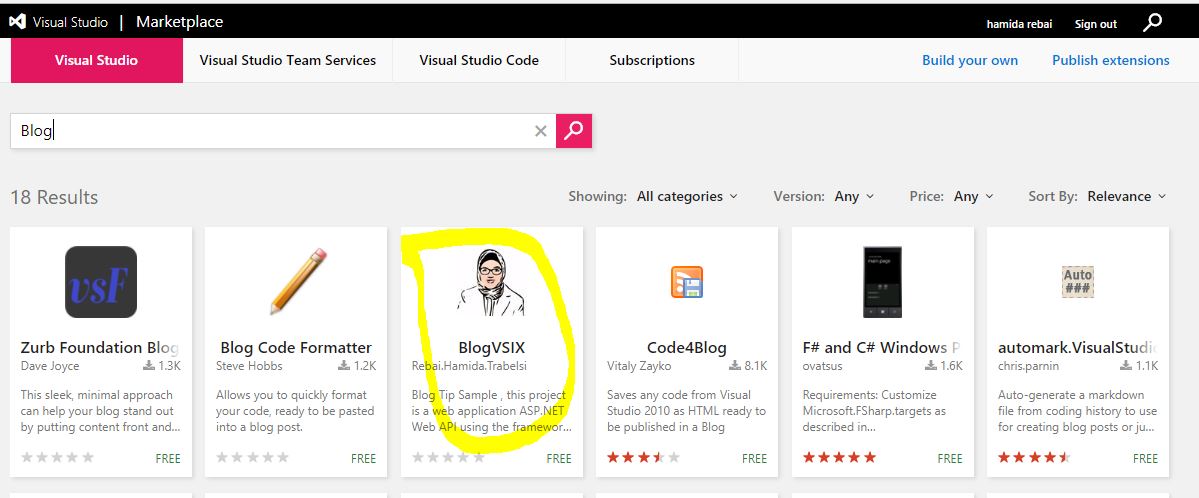Open the Publish extensions link
The image size is (1199, 498).
coord(1110,60)
